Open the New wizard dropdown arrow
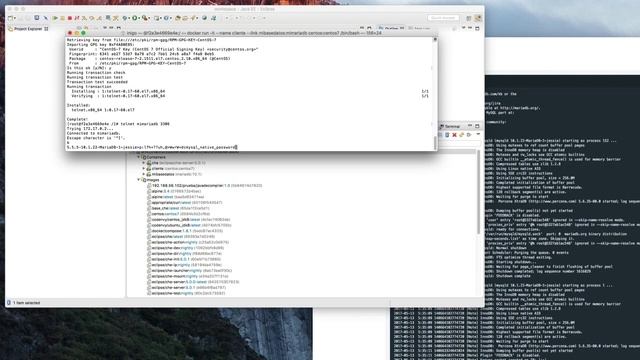 [x=15, y=18]
